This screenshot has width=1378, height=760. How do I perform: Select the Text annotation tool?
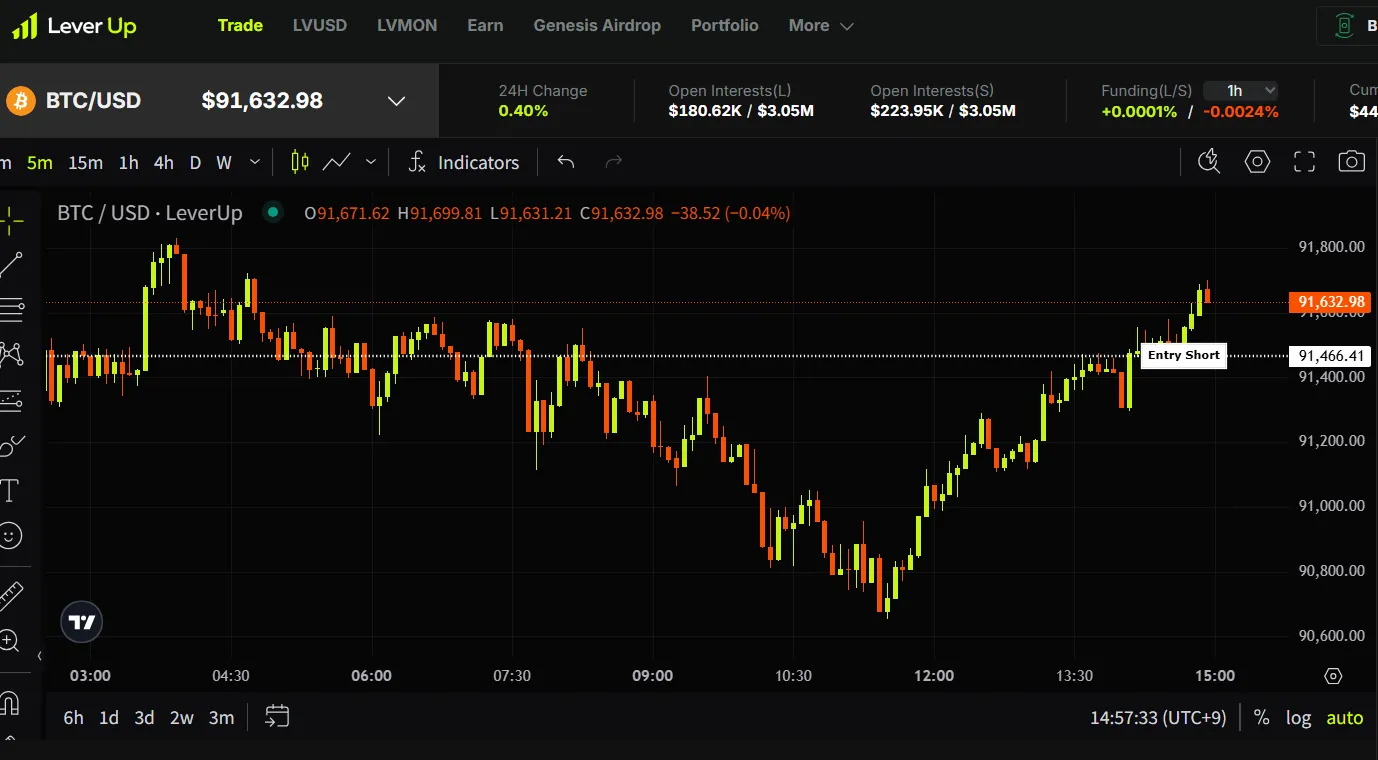coord(10,490)
